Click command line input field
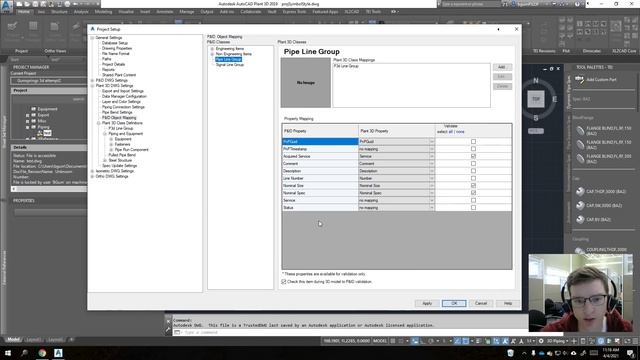Image resolution: width=640 pixels, height=360 pixels. (x=351, y=333)
